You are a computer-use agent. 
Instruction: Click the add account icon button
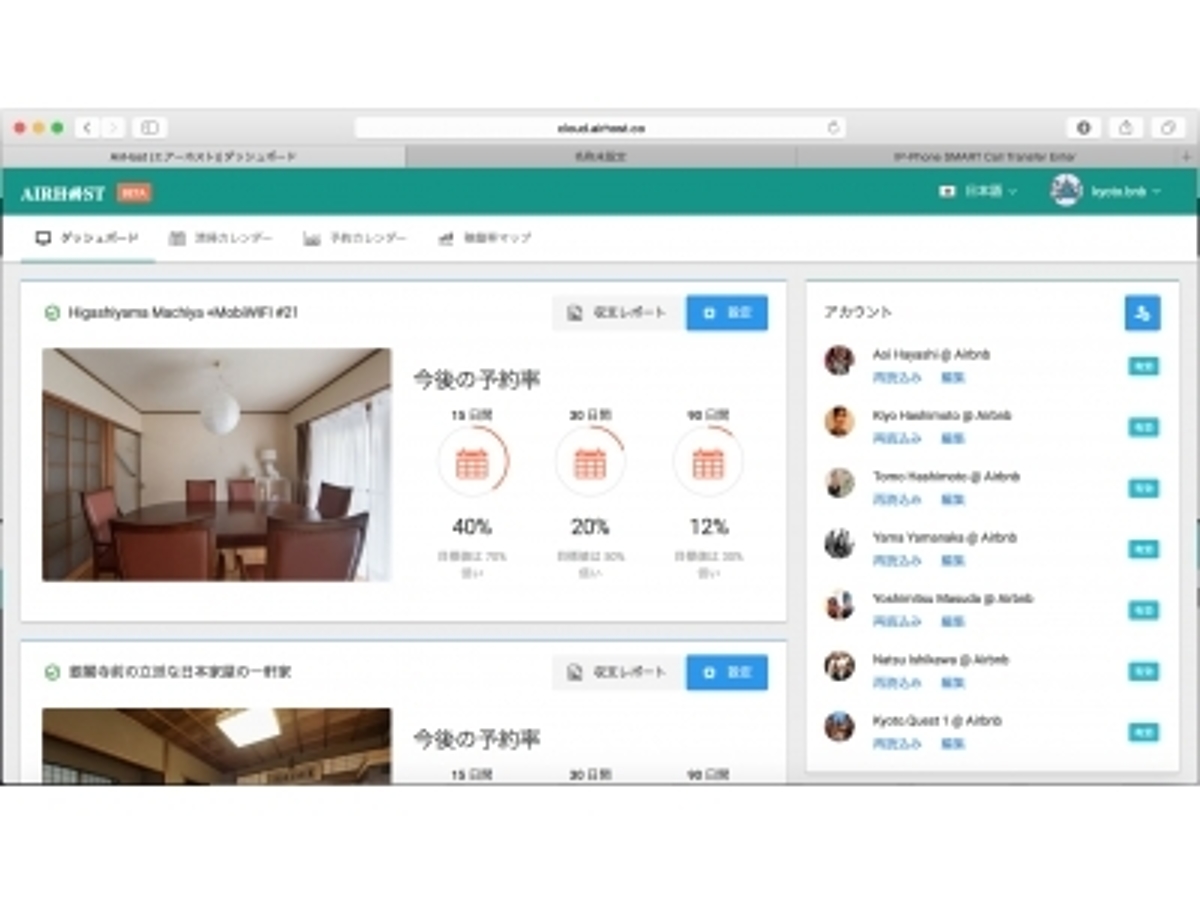click(1142, 313)
